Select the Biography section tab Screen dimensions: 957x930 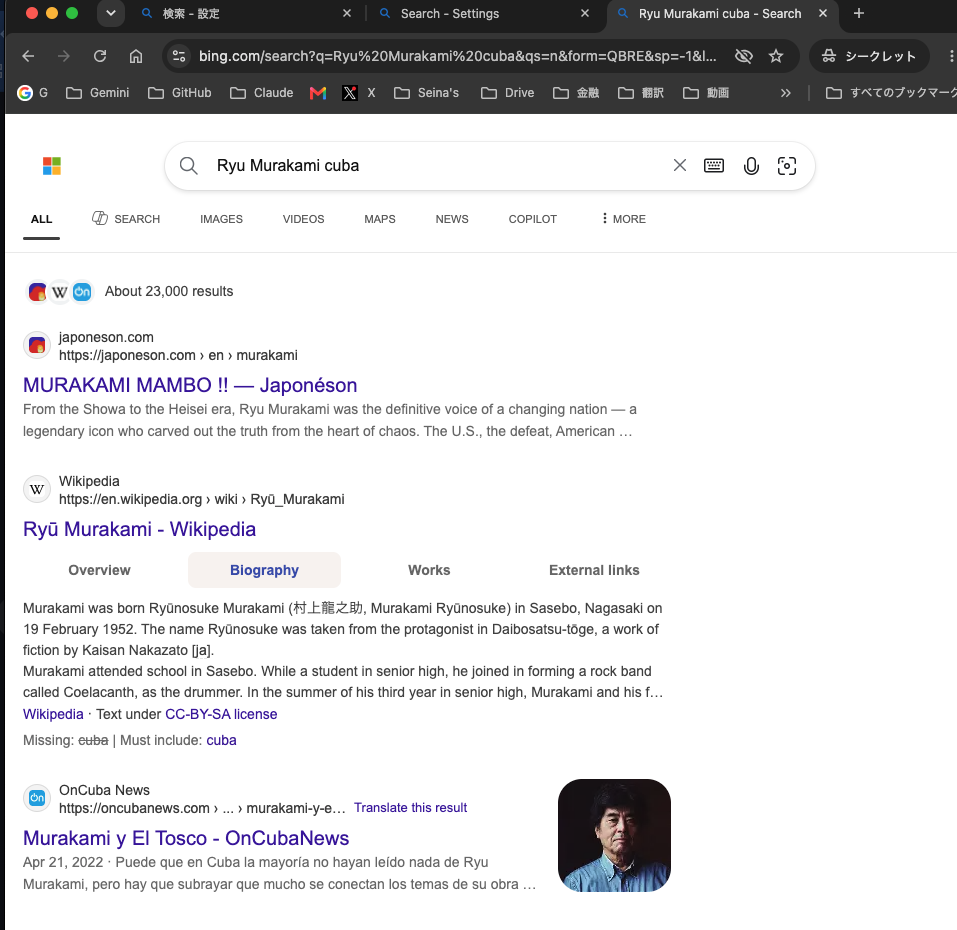coord(264,570)
